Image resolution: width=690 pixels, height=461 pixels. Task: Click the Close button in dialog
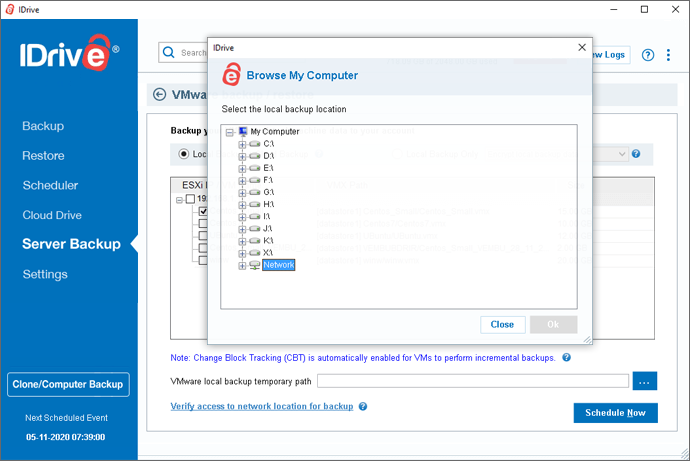coord(503,325)
